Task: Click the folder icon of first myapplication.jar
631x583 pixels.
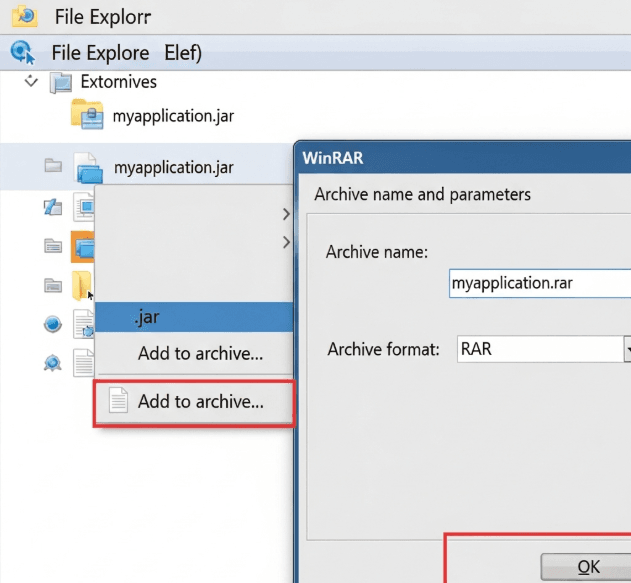Action: 87,114
